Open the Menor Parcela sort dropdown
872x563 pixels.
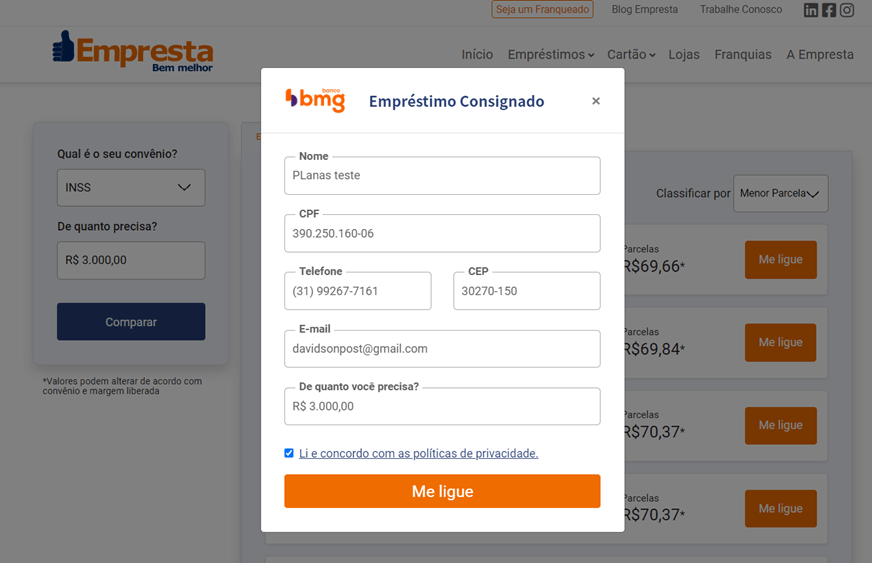click(x=780, y=193)
